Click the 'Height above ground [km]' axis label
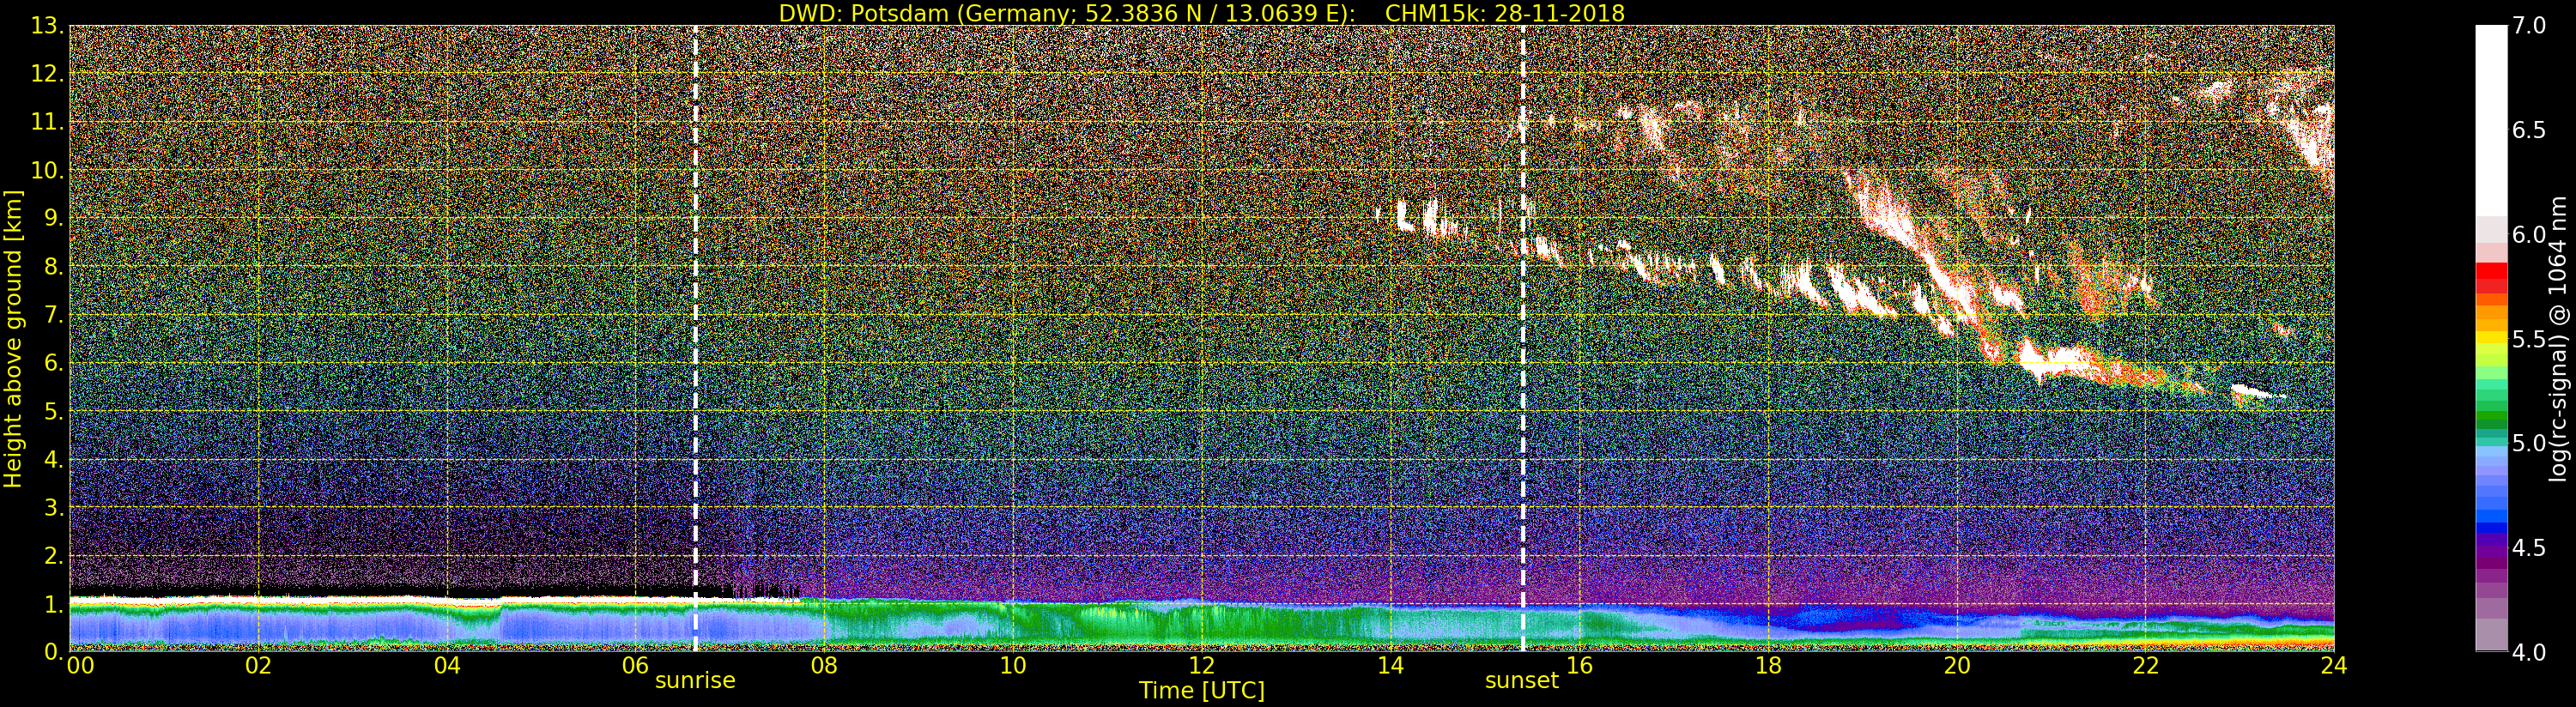Screen dimensions: 2576x707 (x=13, y=338)
